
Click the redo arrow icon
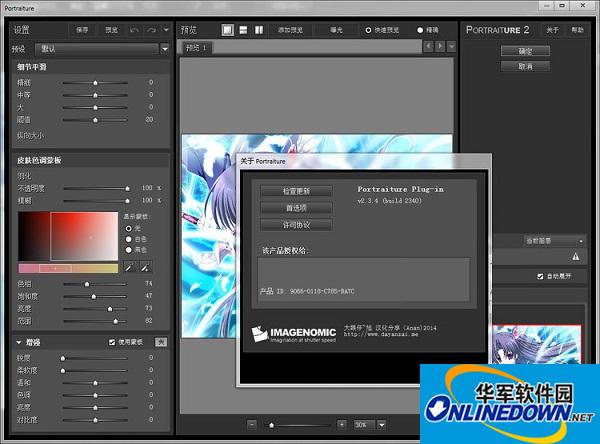click(x=151, y=30)
